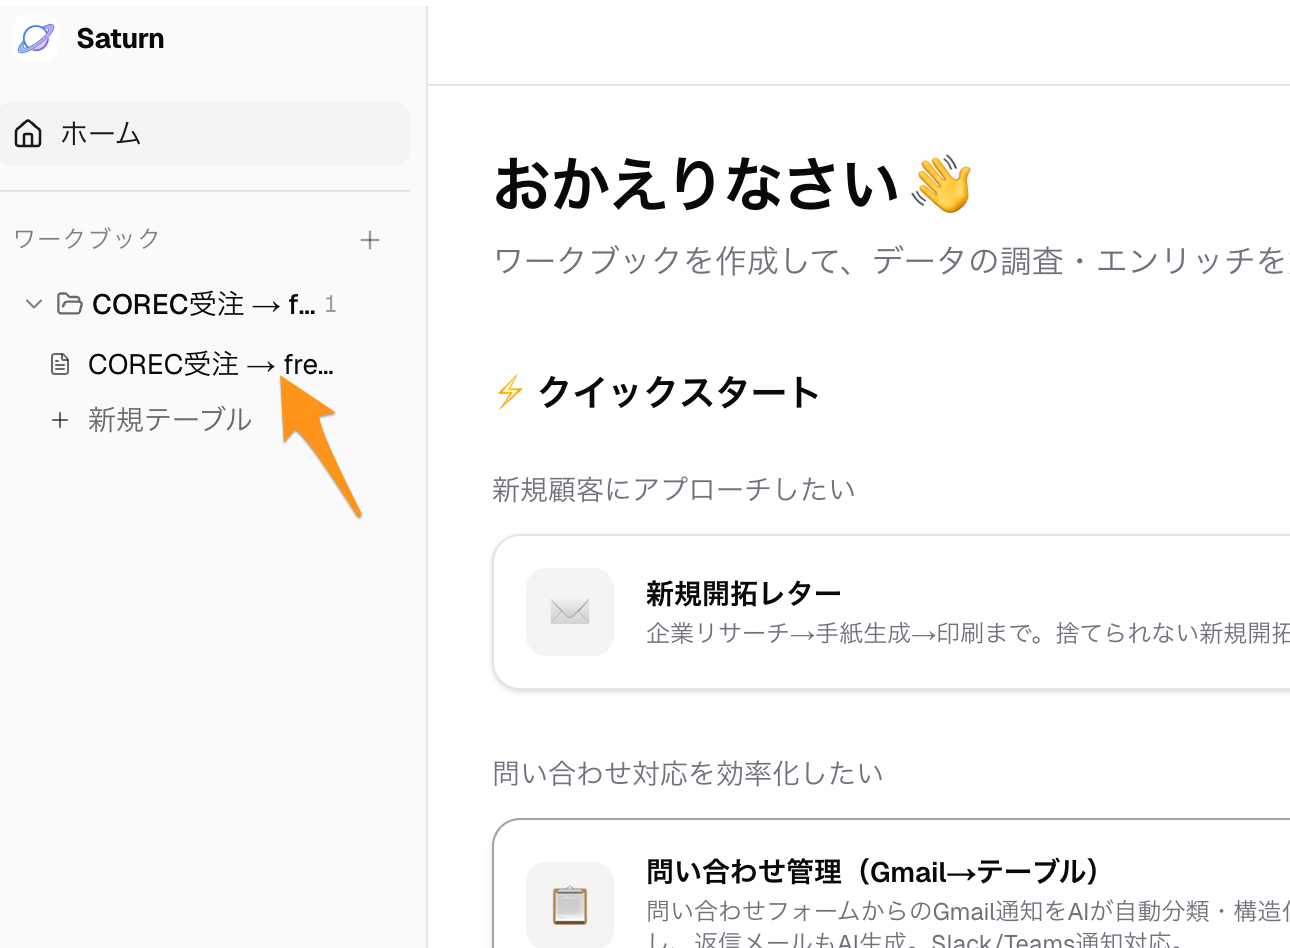Click 新規テーブル to add a new table

pyautogui.click(x=170, y=419)
